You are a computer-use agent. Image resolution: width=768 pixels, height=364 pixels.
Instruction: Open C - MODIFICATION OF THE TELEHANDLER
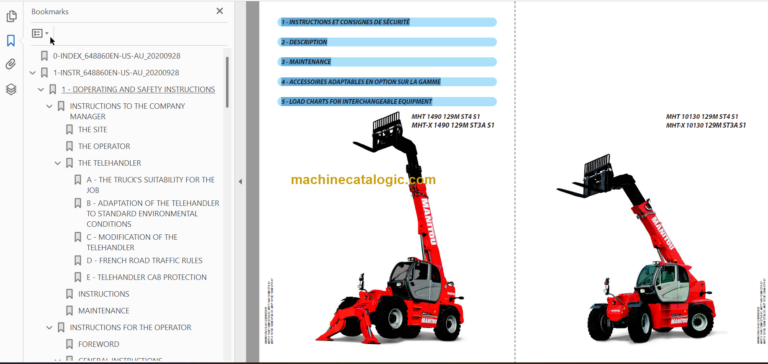pos(132,242)
